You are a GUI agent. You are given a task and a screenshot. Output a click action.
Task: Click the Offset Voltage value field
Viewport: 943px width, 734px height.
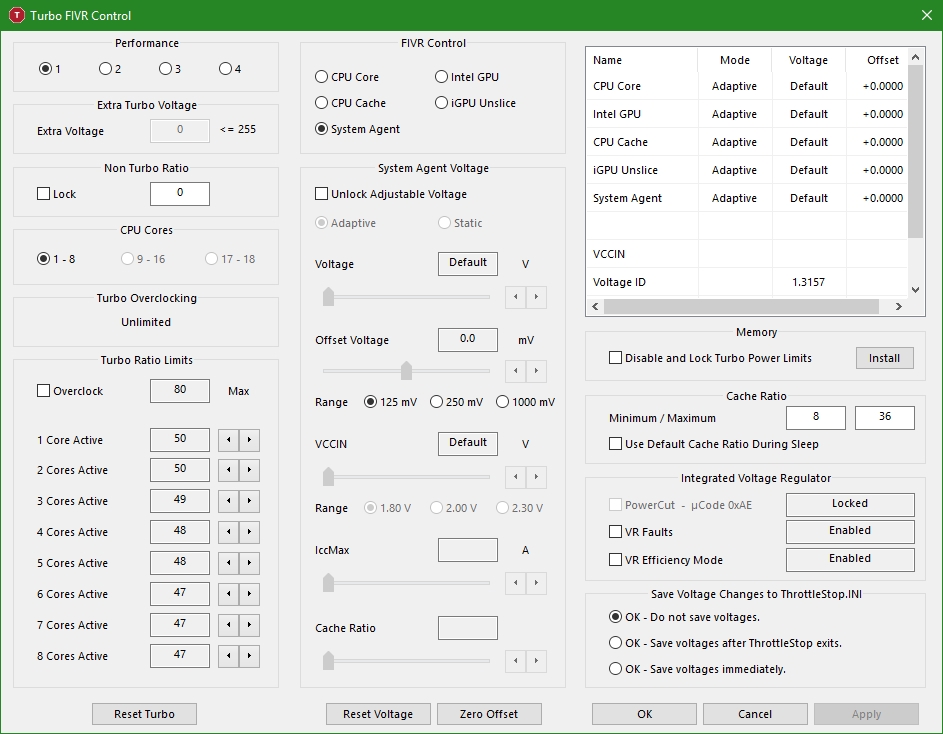(x=468, y=339)
